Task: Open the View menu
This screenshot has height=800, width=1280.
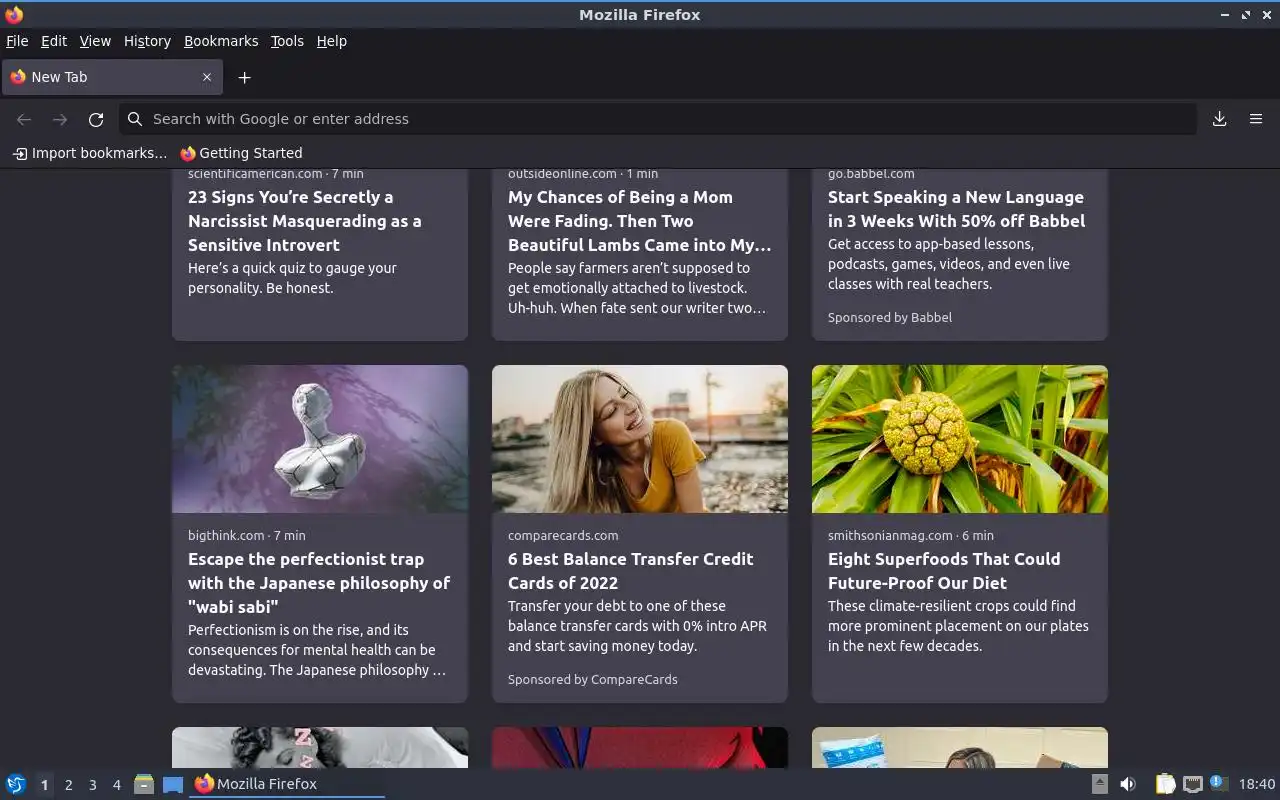Action: point(95,41)
